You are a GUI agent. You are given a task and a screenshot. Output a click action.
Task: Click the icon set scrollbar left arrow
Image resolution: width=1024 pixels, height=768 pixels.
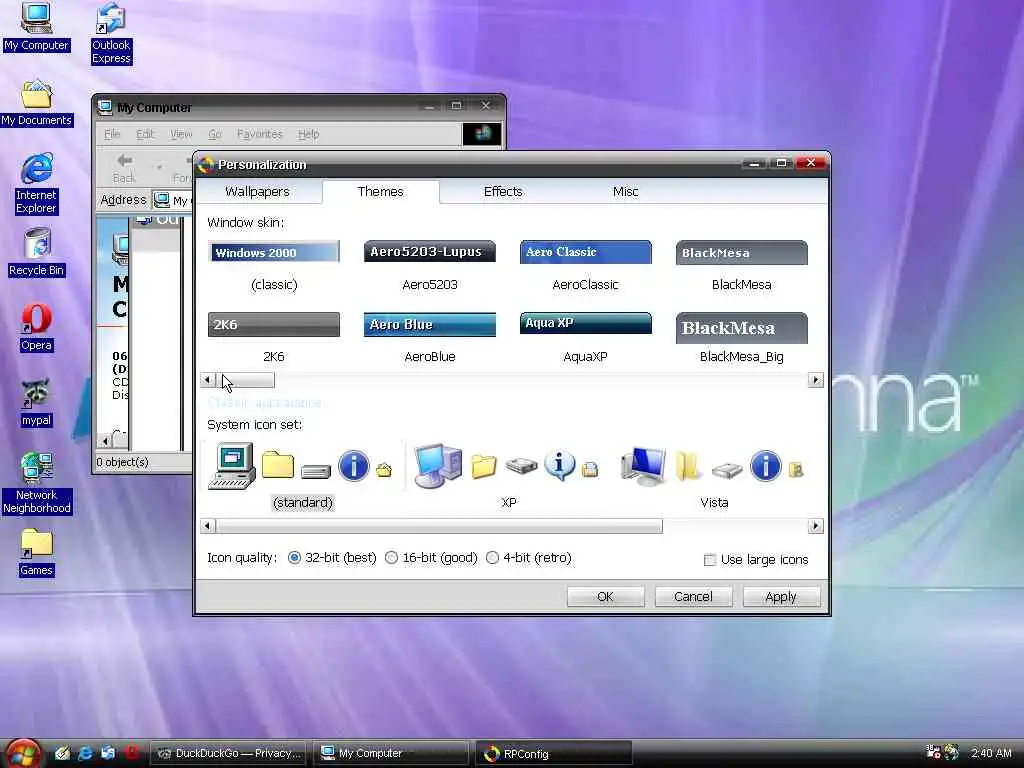tap(208, 526)
